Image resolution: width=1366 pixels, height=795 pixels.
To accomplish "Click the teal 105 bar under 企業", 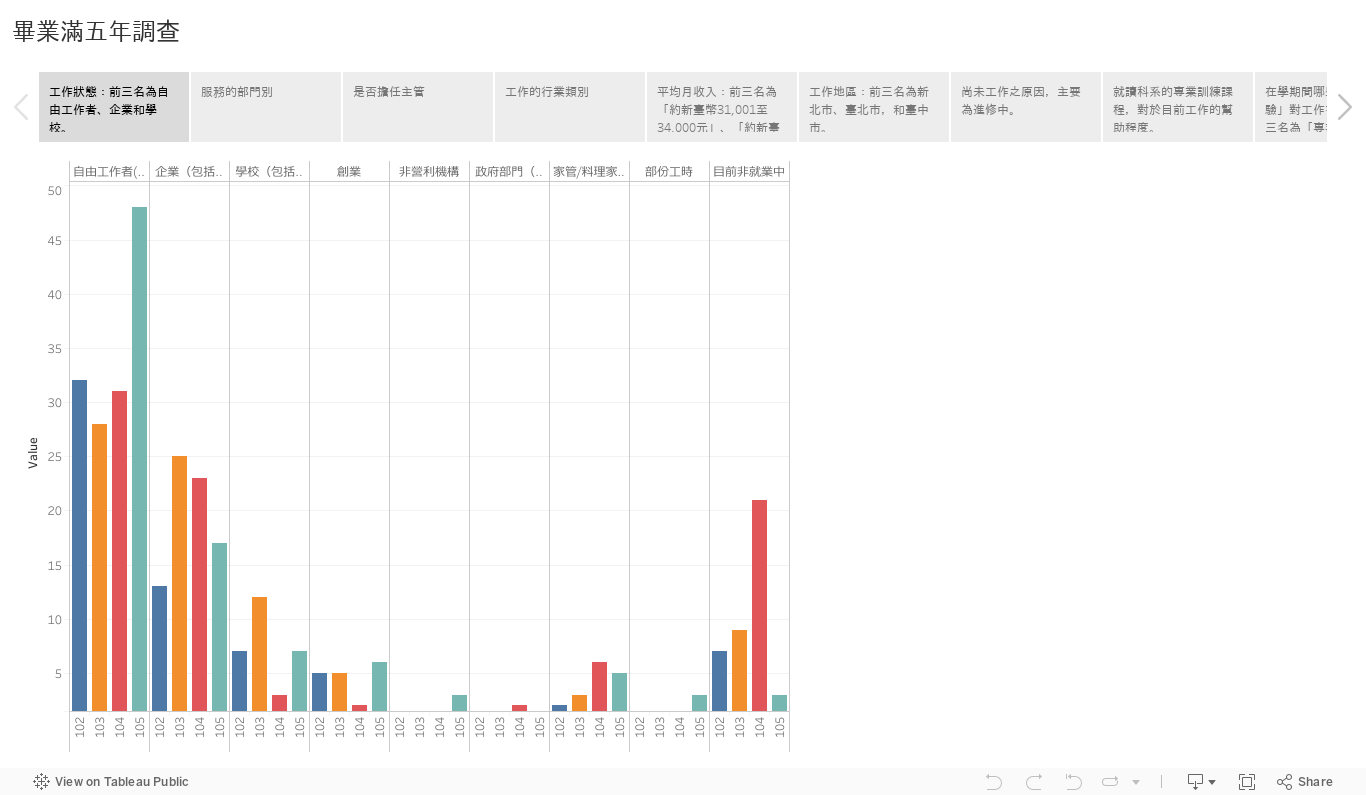I will click(x=219, y=627).
